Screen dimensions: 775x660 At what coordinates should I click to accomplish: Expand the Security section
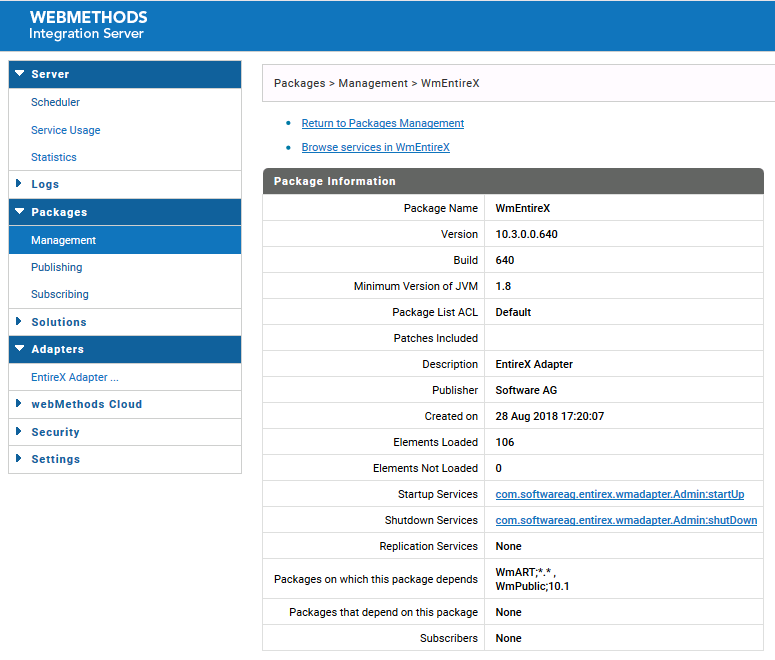19,432
